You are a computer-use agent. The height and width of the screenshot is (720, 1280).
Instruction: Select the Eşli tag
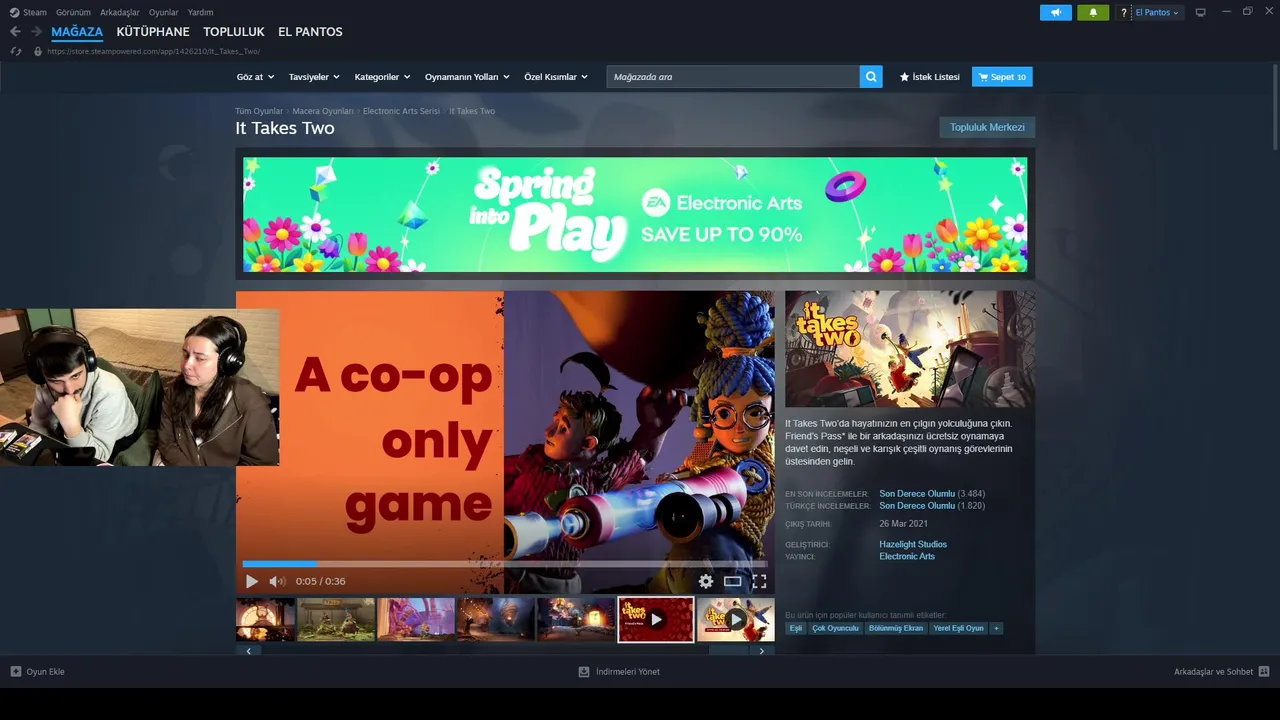pos(796,628)
